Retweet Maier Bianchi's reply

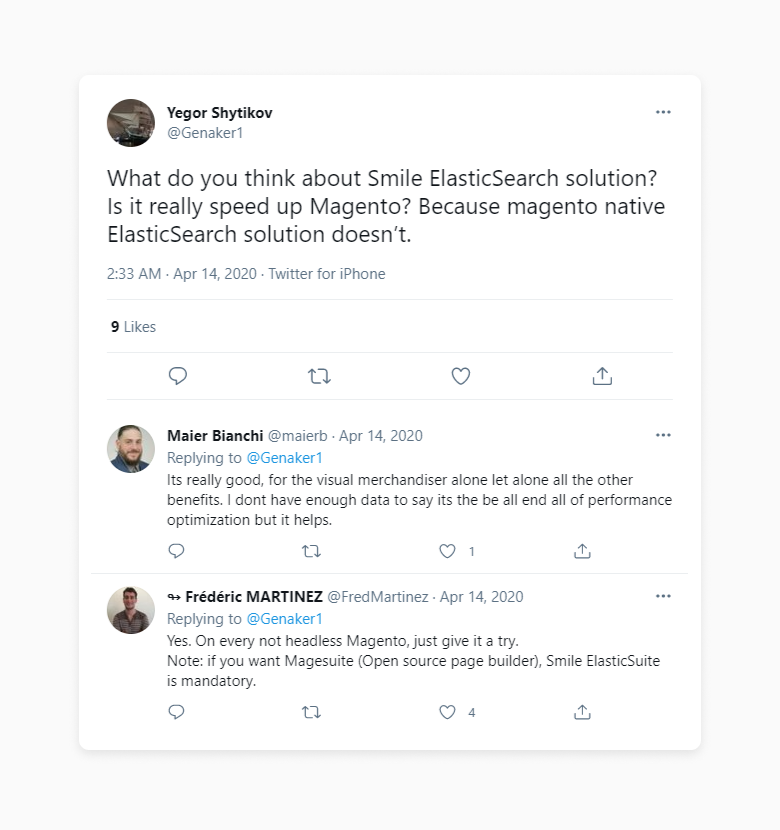[311, 551]
